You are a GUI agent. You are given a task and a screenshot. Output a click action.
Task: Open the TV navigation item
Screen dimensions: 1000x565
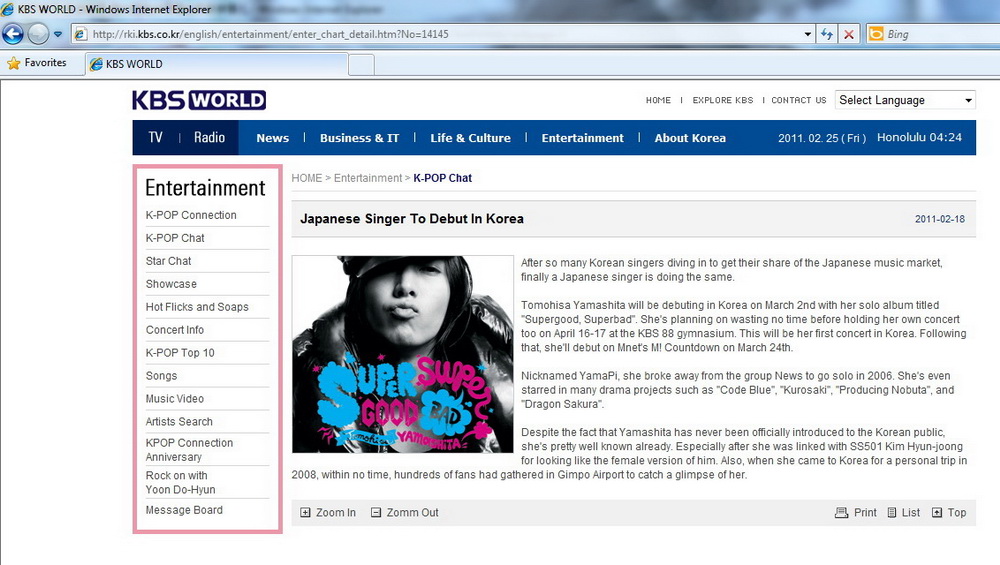point(156,138)
